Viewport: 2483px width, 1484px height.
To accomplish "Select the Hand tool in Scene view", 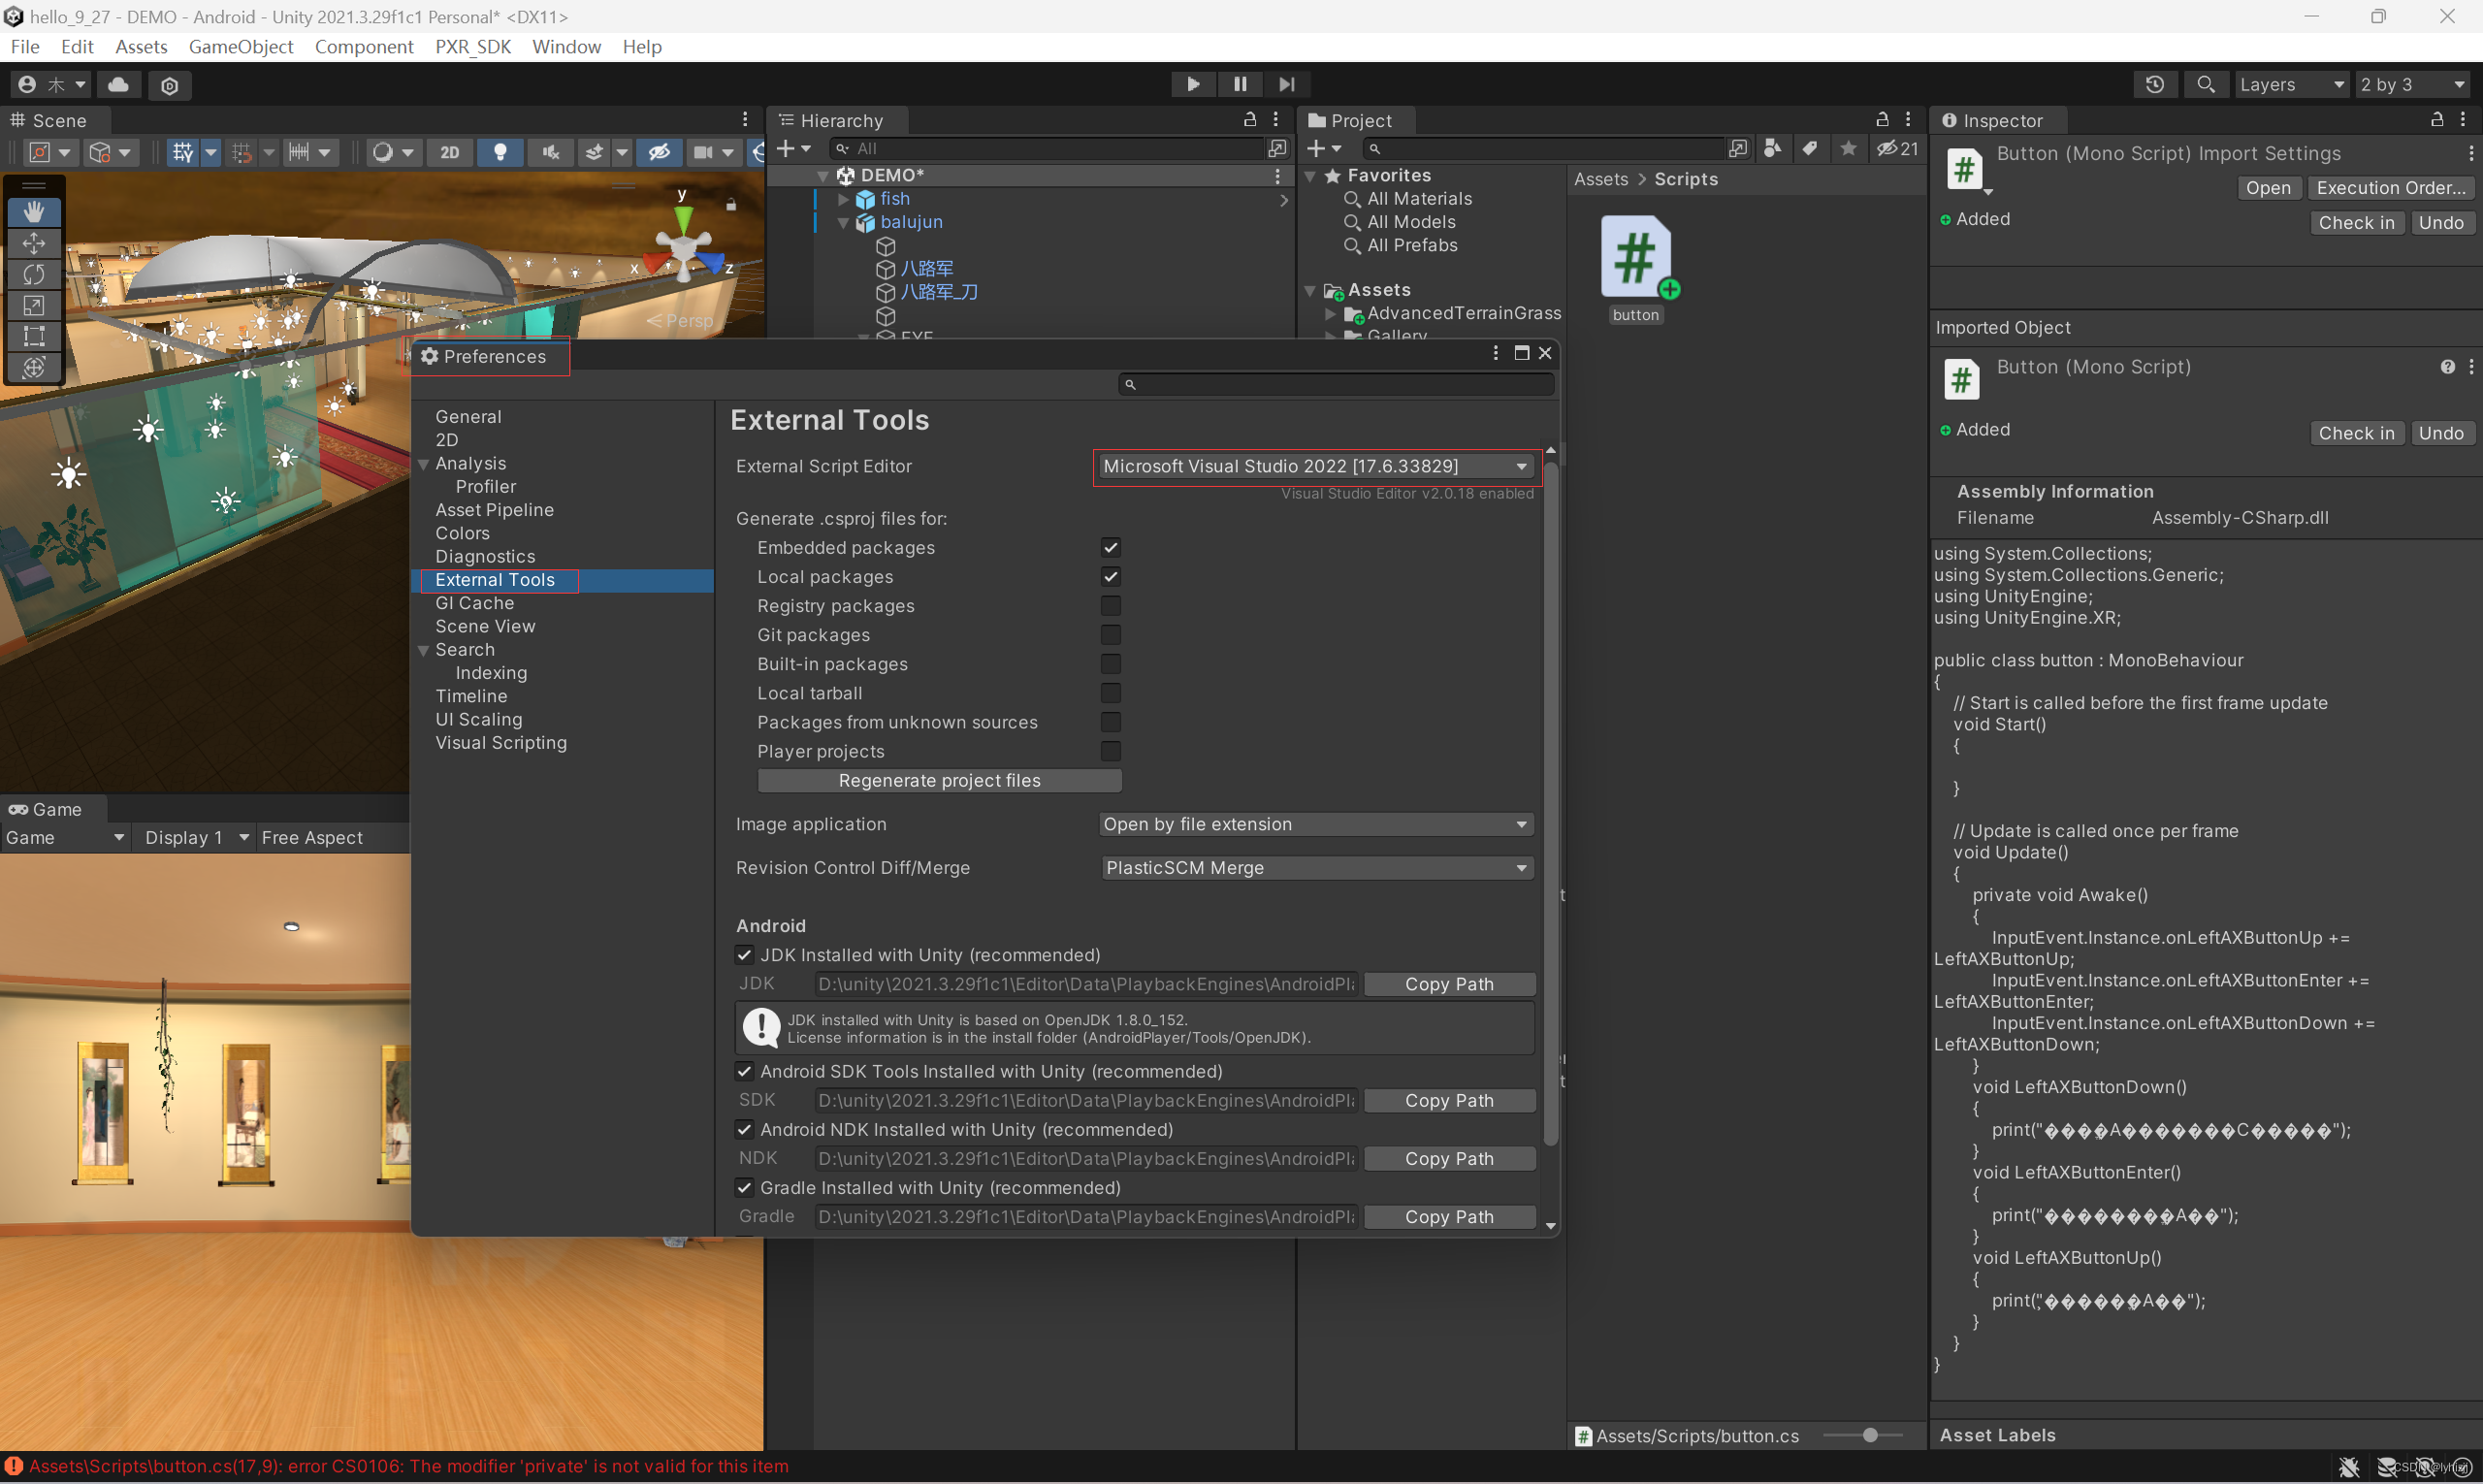I will 34,212.
